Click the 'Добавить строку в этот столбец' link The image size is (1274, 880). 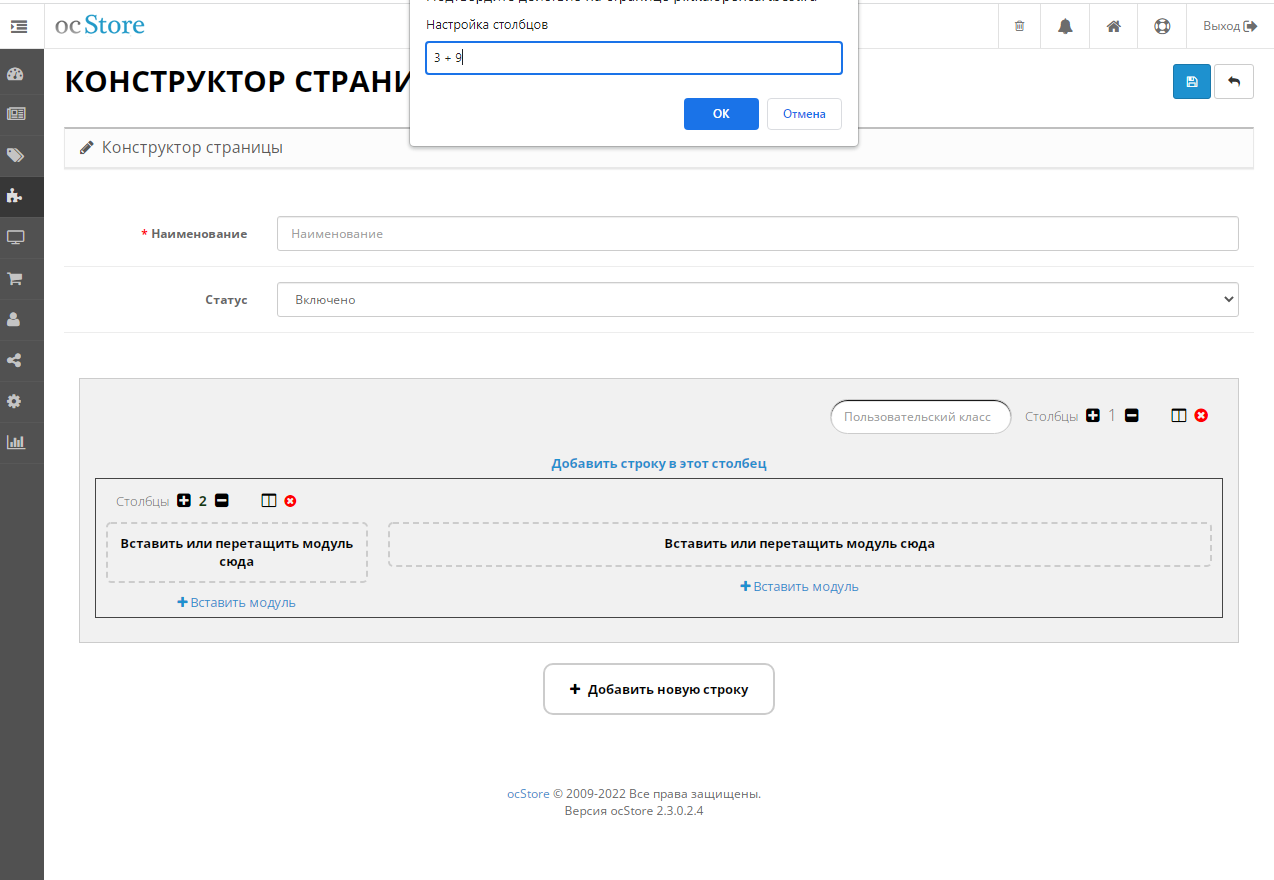tap(658, 464)
